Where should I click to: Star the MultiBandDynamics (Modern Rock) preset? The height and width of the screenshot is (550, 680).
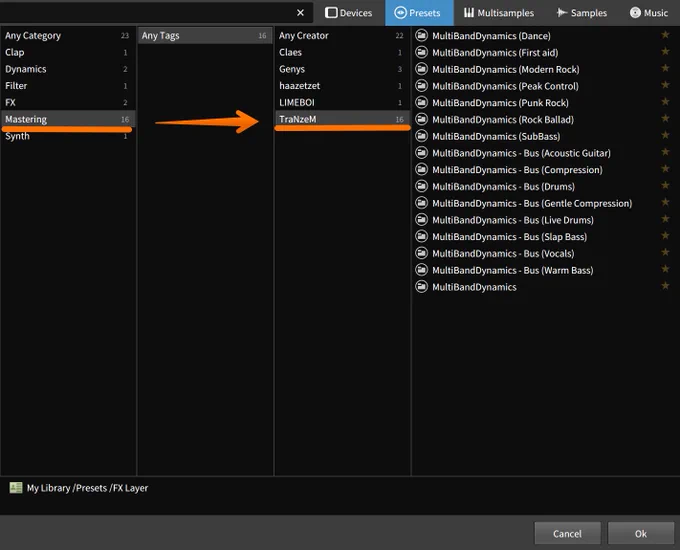[x=665, y=68]
